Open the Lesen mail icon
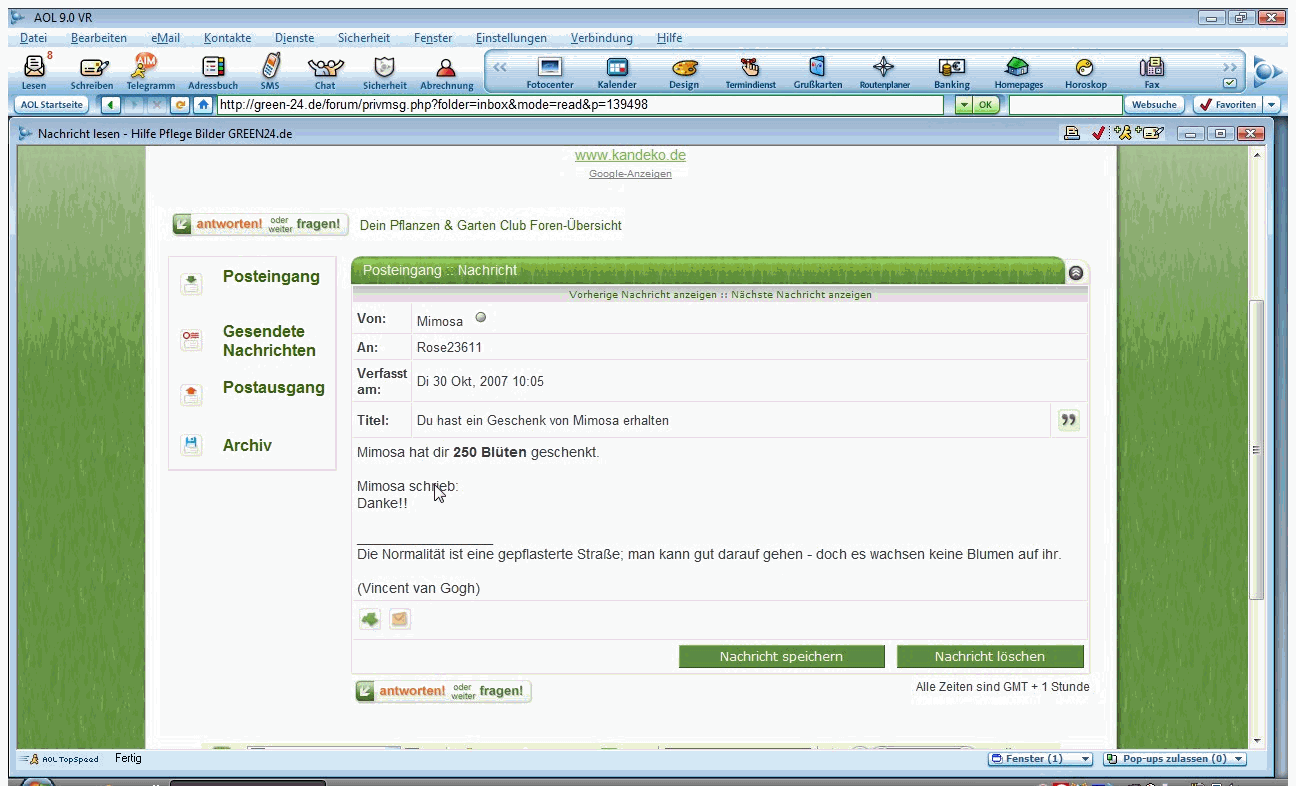 pyautogui.click(x=34, y=70)
